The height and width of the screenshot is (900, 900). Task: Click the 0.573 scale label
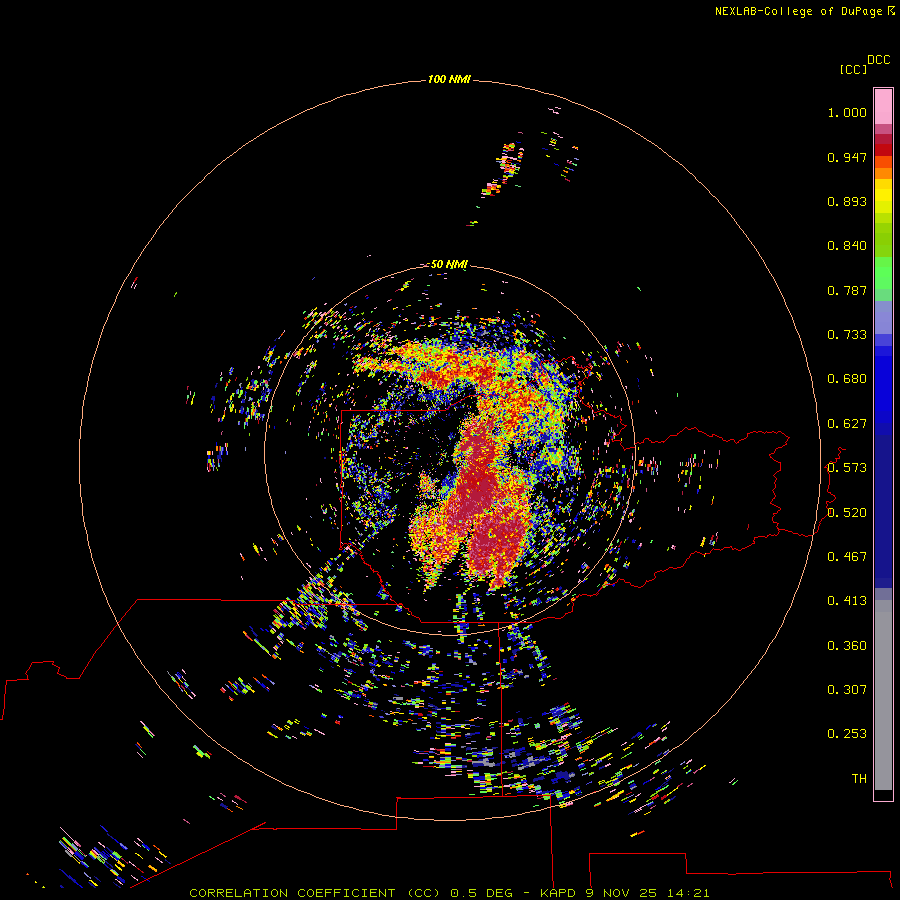tap(847, 468)
